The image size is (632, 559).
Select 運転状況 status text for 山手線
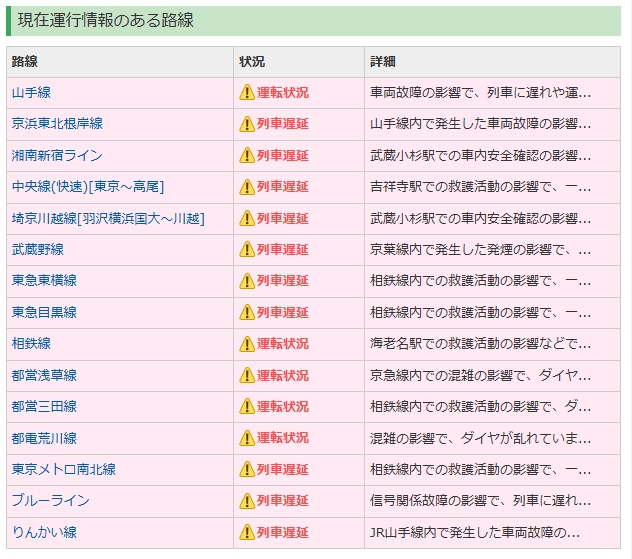tap(283, 93)
